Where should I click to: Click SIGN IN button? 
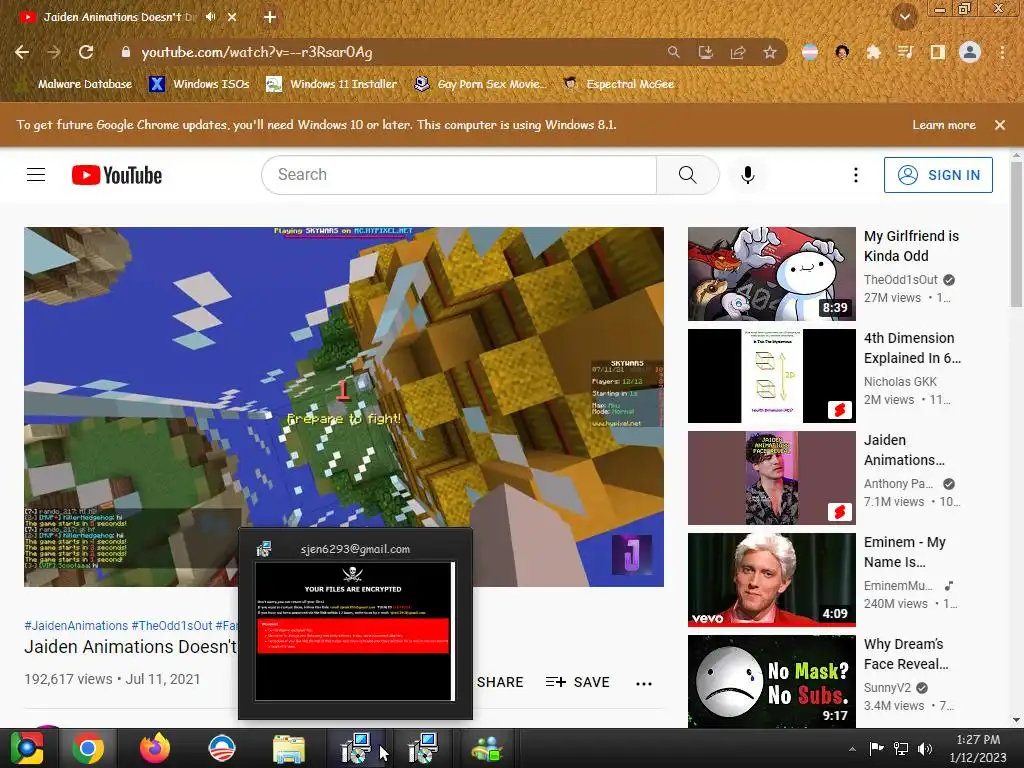(938, 175)
